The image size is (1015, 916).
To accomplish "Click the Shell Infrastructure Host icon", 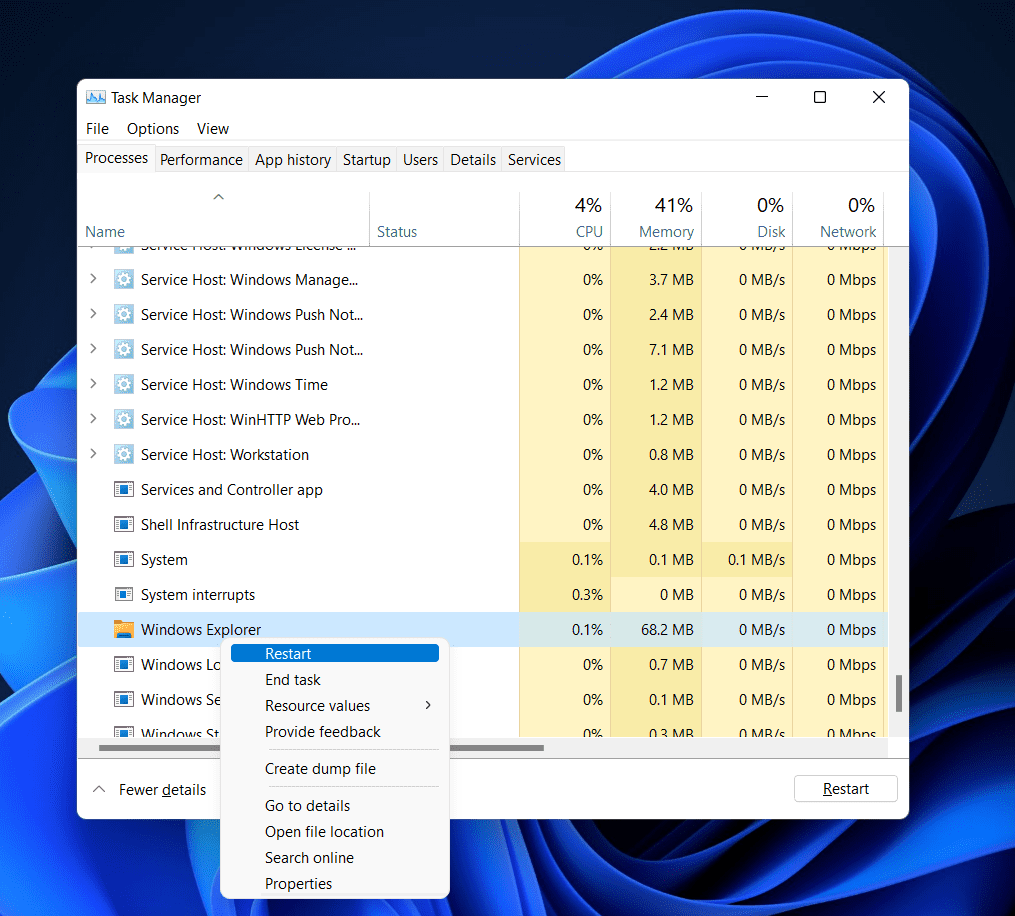I will tap(124, 524).
